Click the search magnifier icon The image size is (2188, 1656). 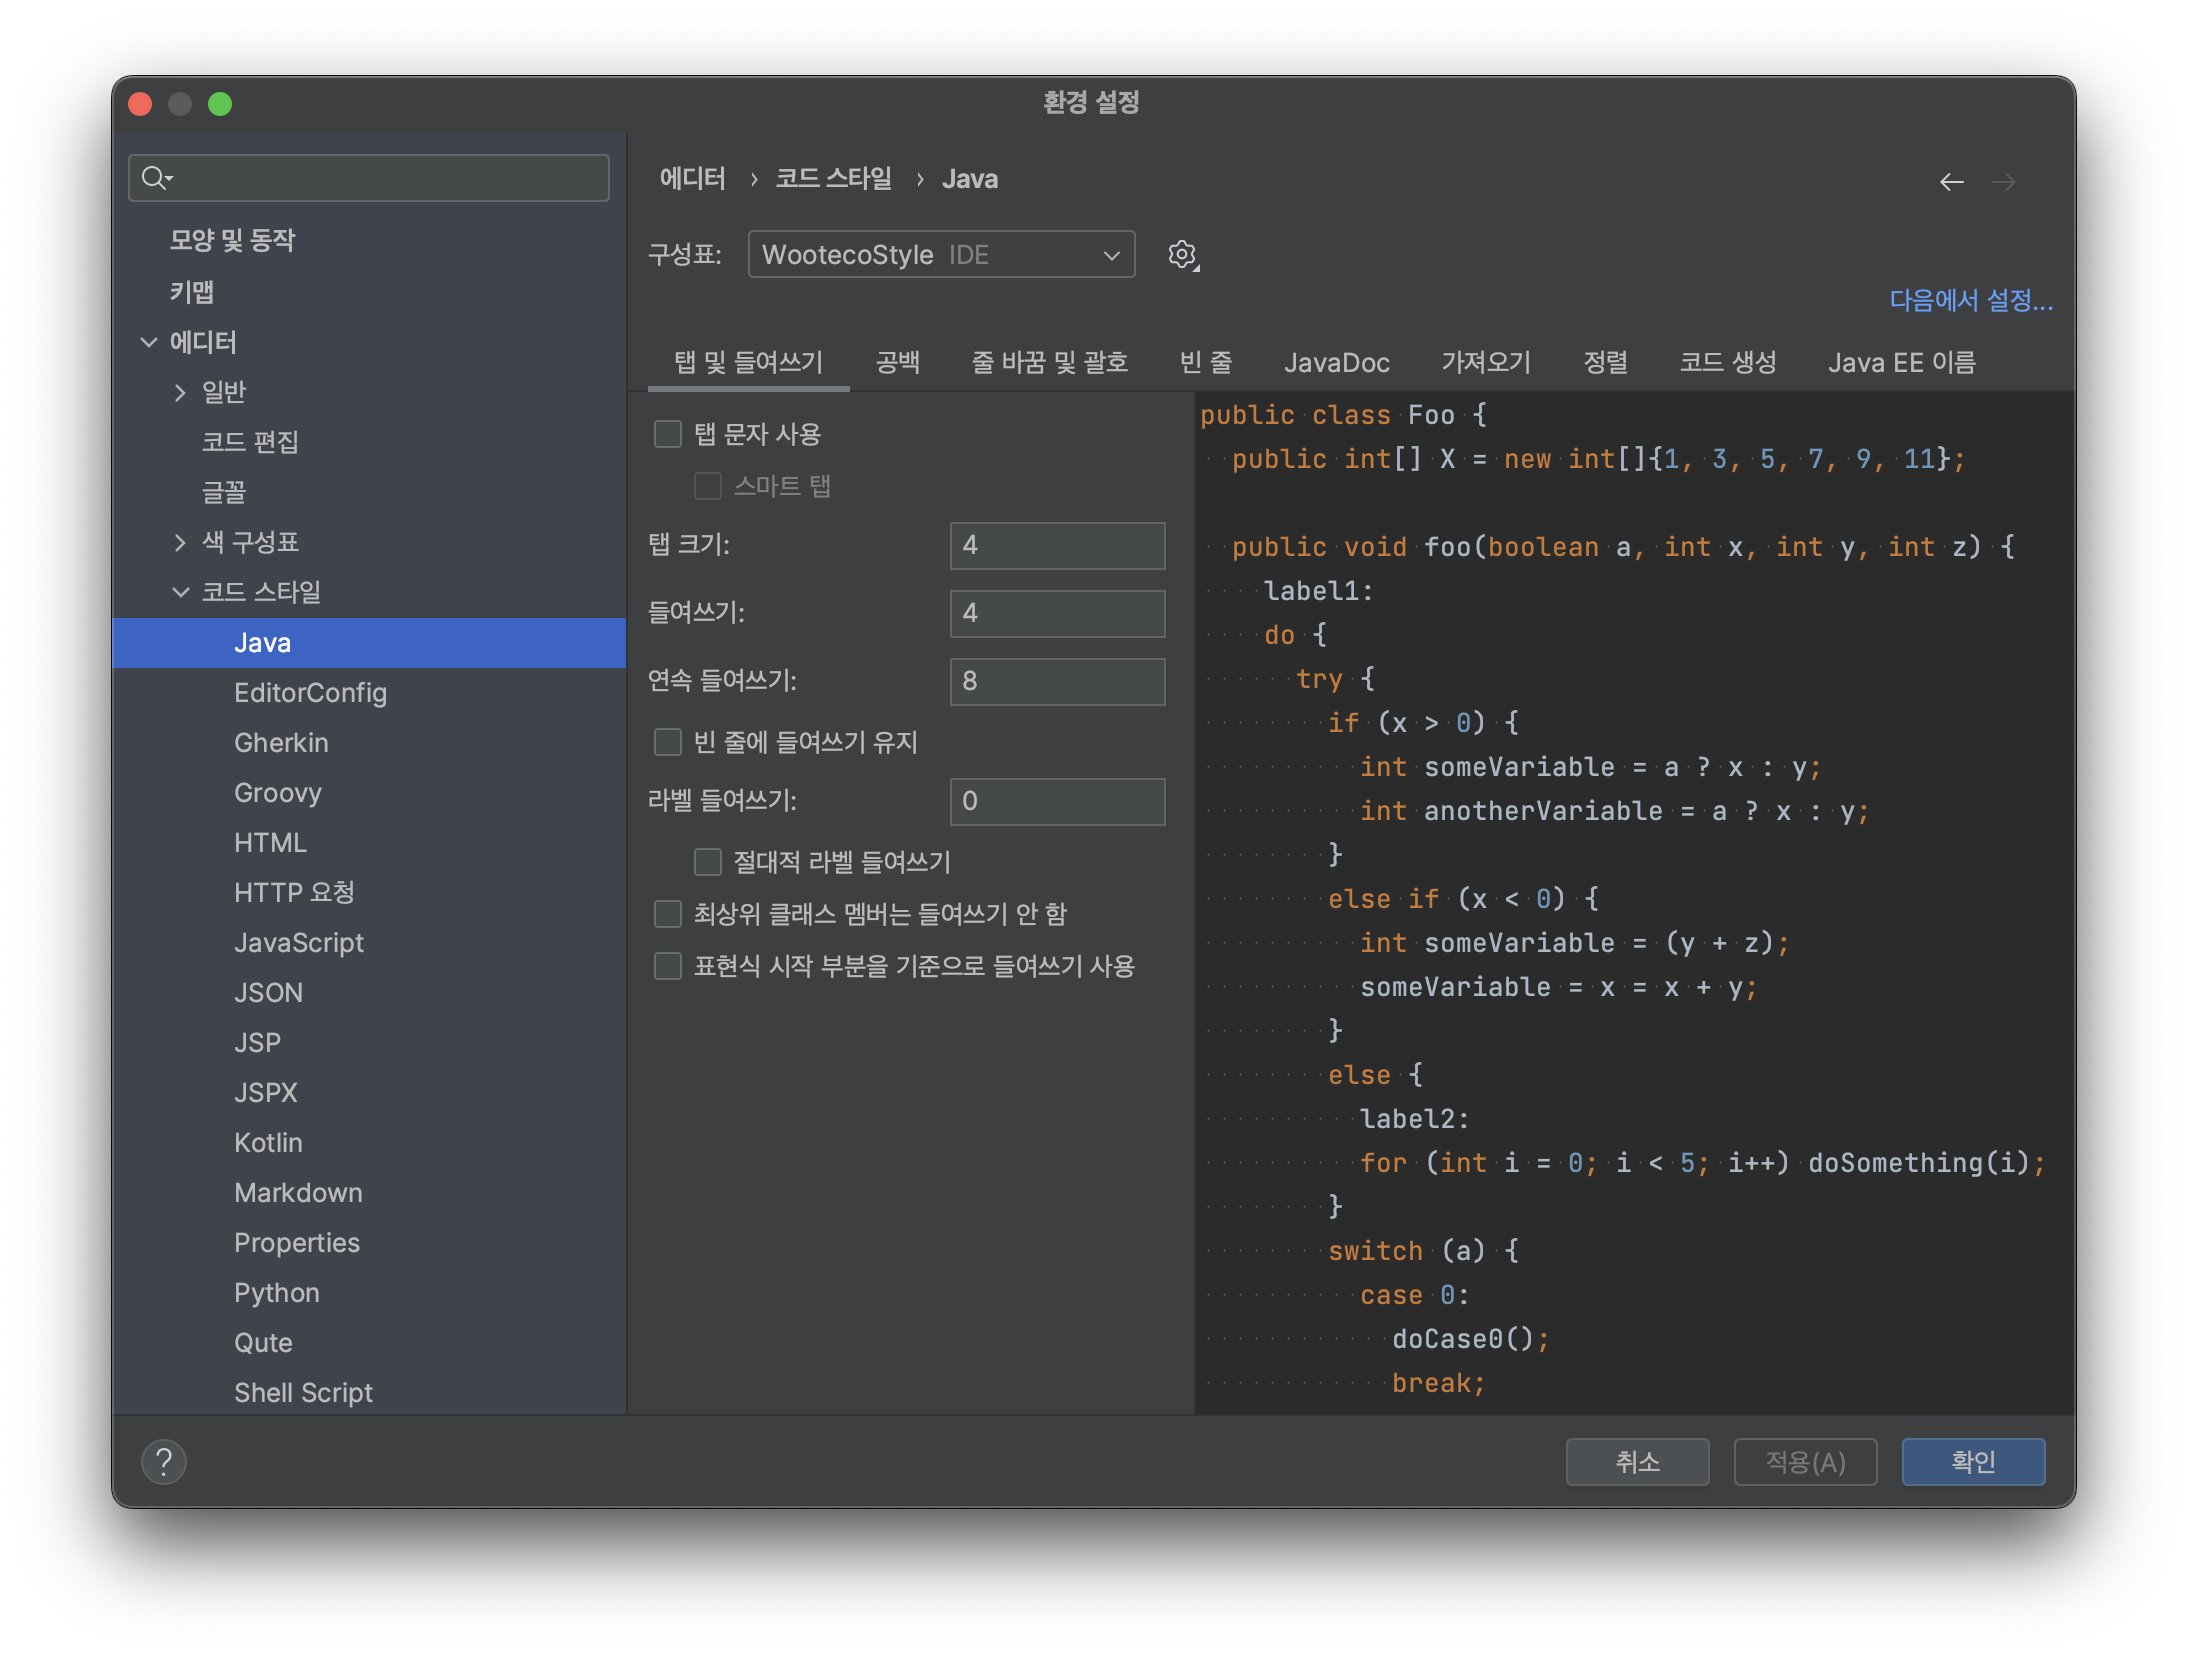(154, 178)
